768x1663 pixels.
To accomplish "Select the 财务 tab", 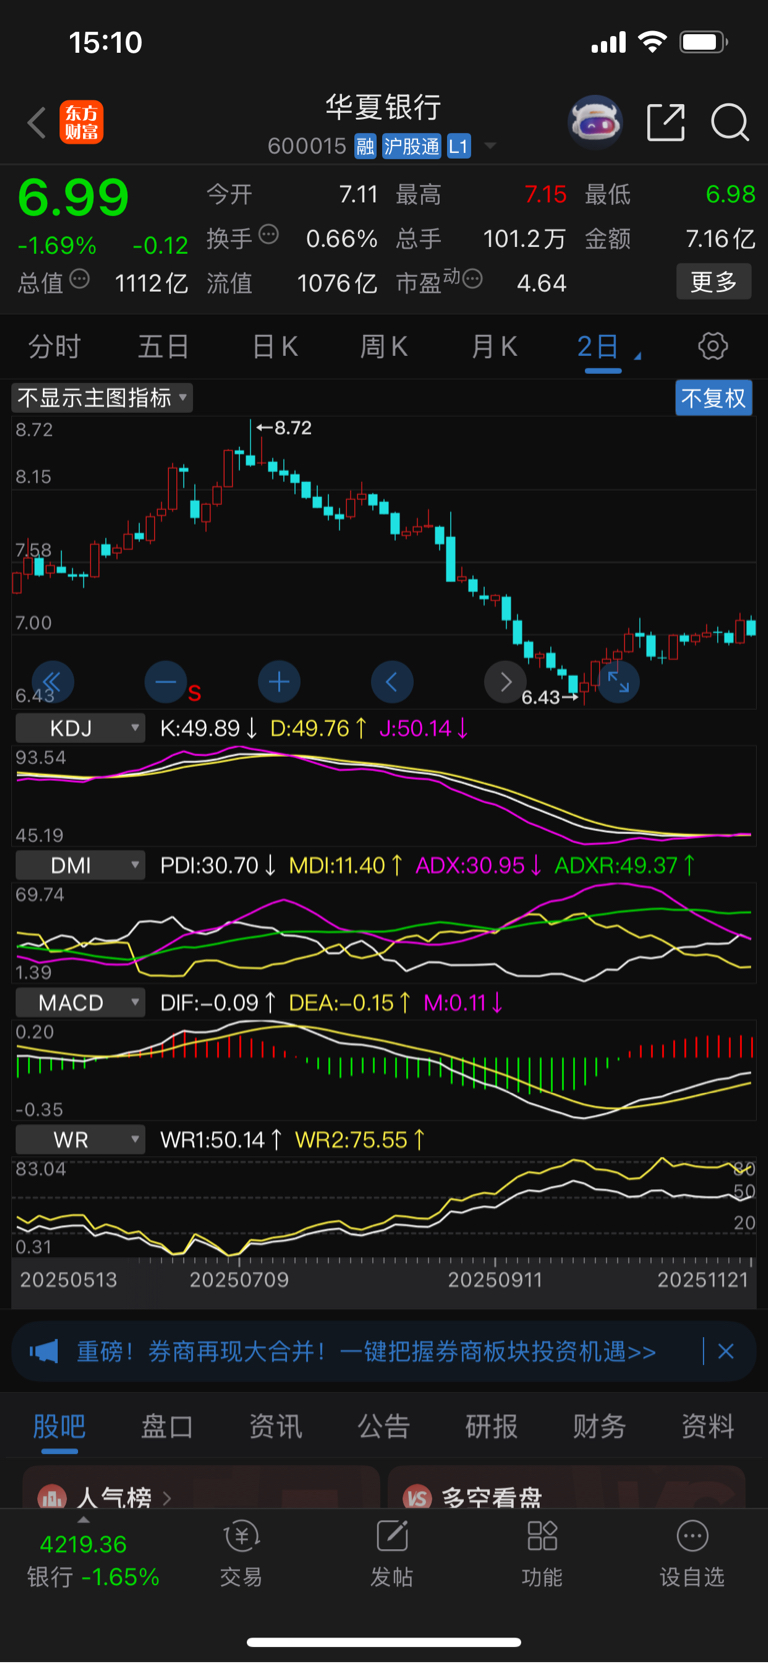I will pyautogui.click(x=599, y=1427).
